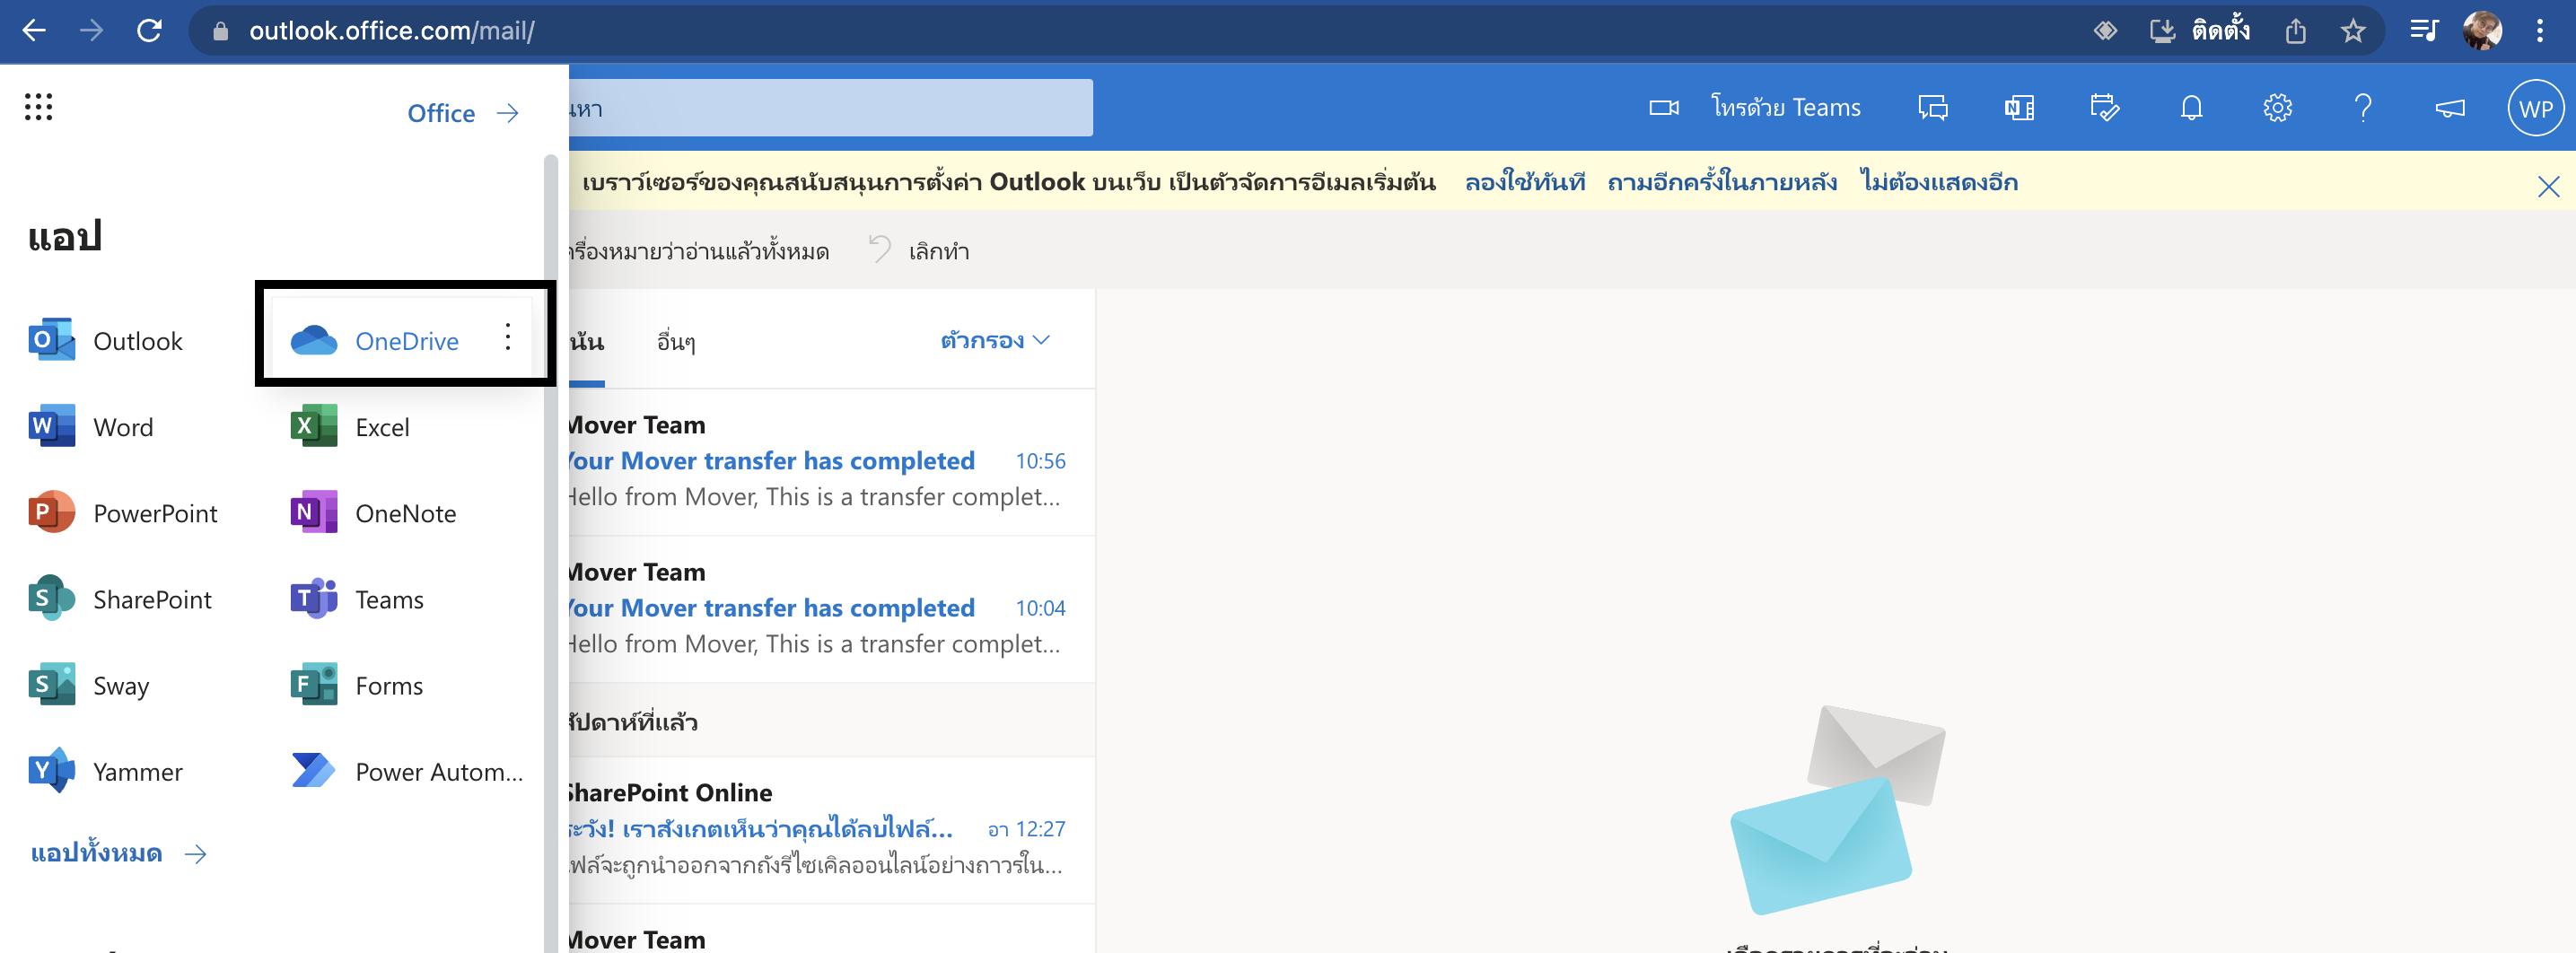Launch Yammer from the app list

click(x=106, y=771)
